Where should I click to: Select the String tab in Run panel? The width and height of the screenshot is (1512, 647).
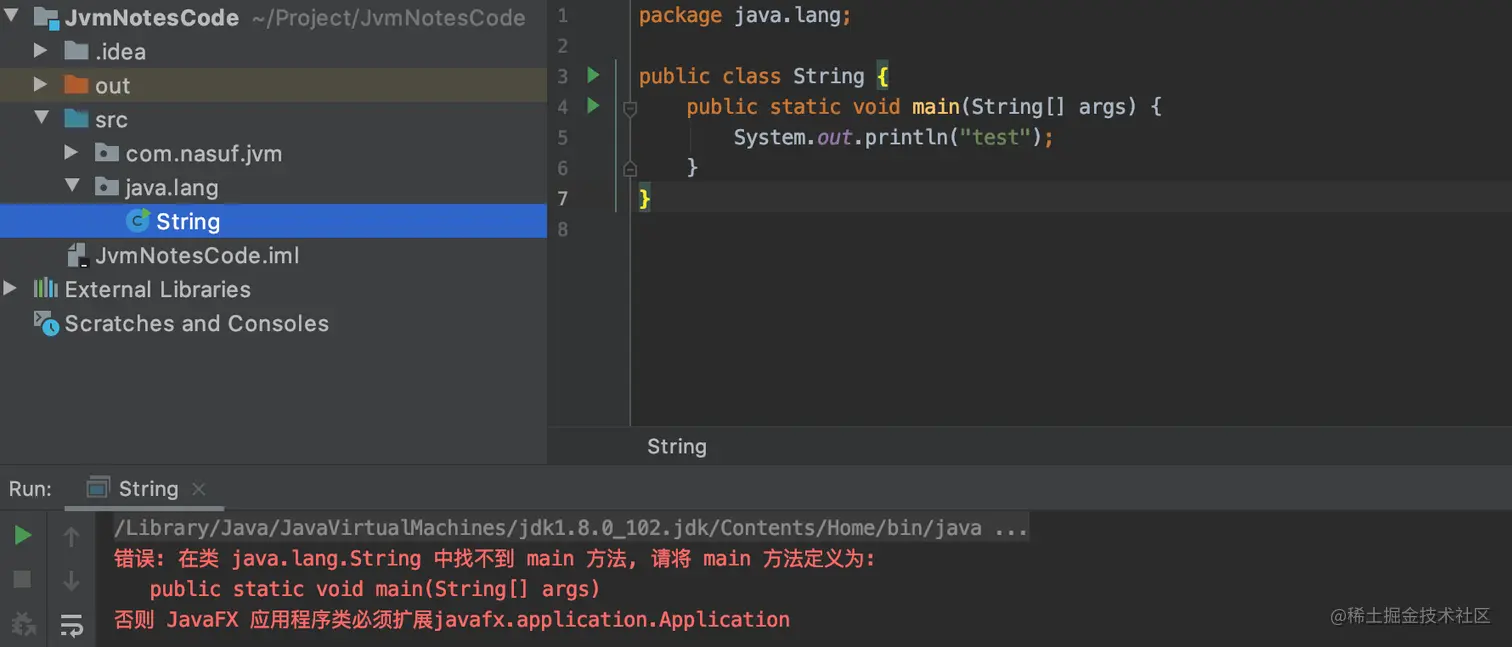(147, 489)
